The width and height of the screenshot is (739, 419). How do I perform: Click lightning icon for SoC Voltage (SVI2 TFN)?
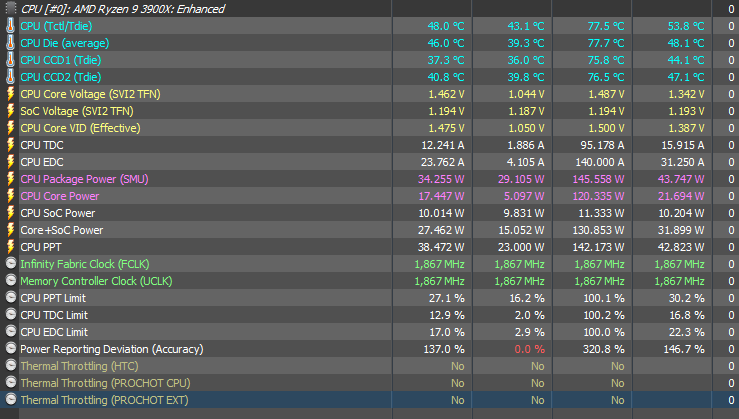click(10, 111)
